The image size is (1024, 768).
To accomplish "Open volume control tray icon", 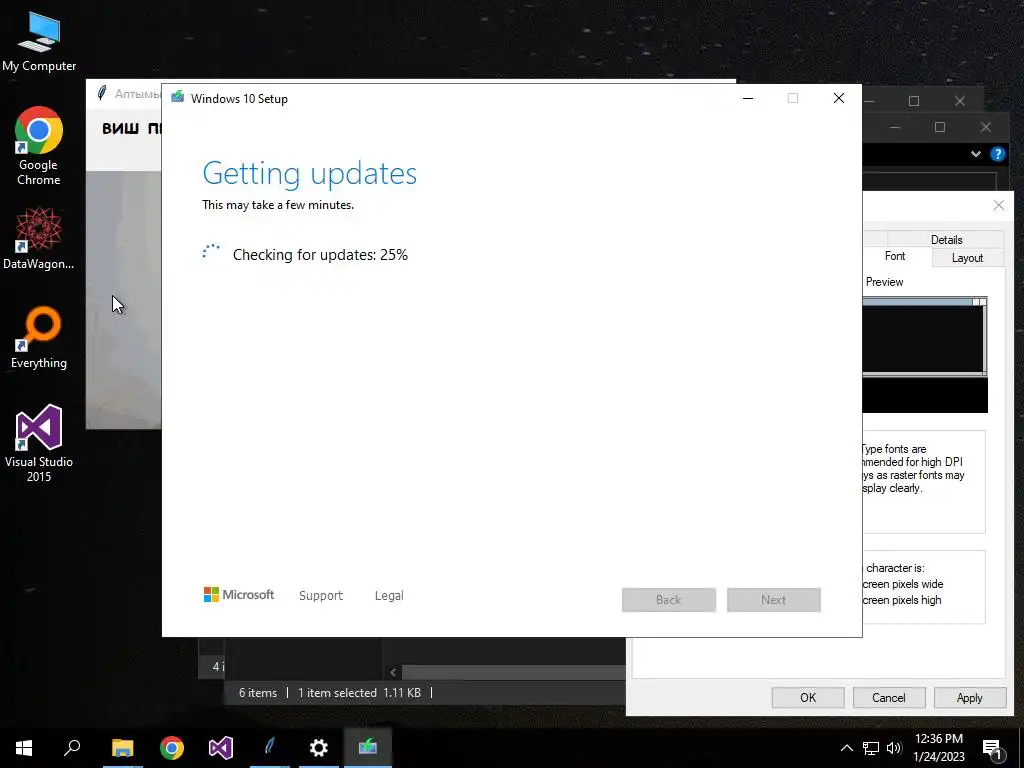I will 894,748.
